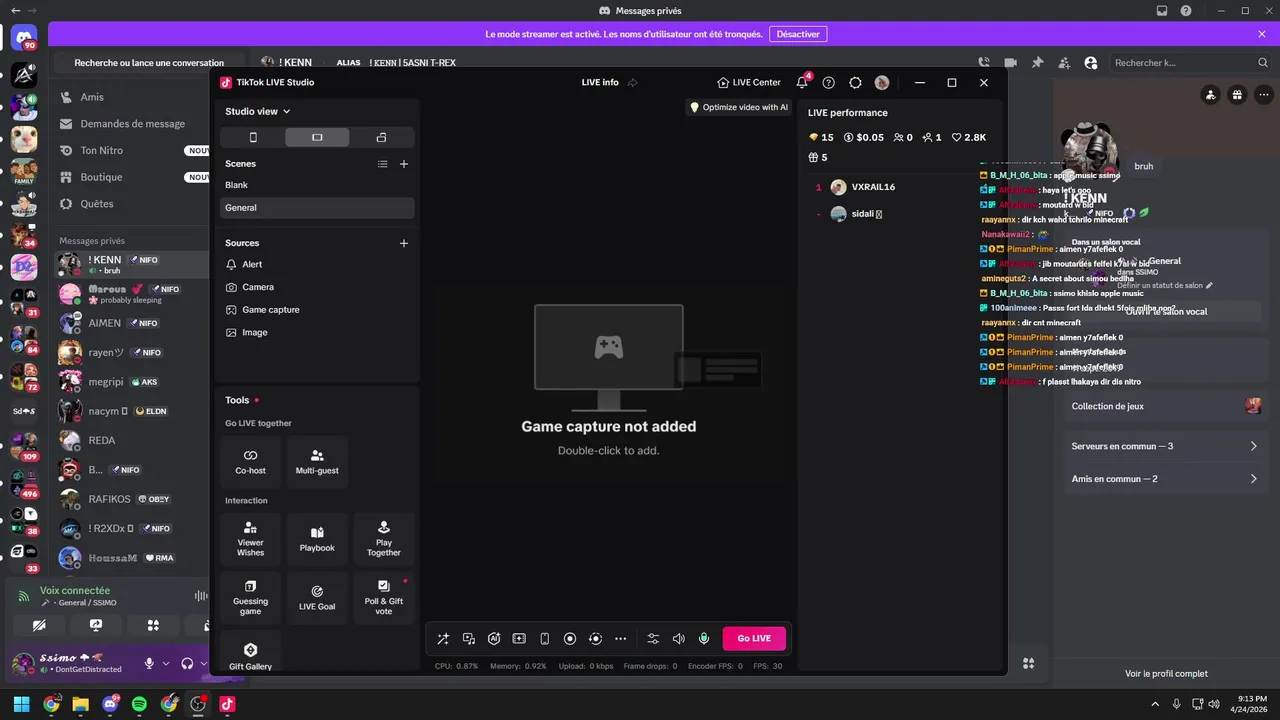1280x720 pixels.
Task: Toggle the speaker volume icon
Action: 679,638
